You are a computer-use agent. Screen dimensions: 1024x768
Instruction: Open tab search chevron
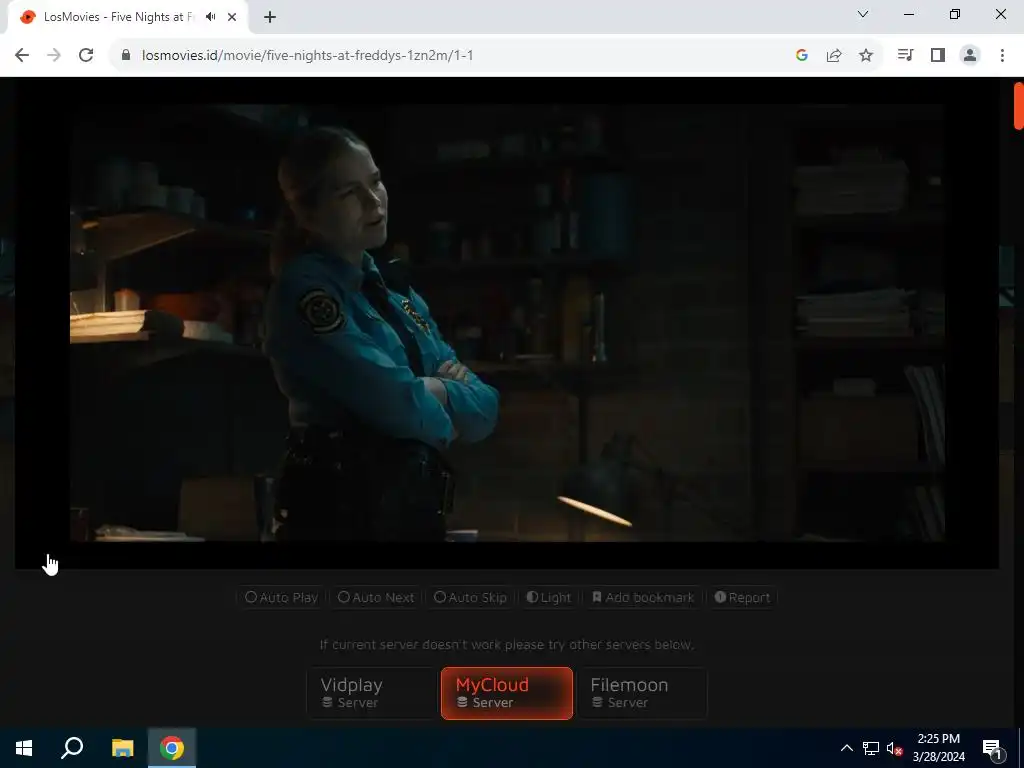pos(863,14)
